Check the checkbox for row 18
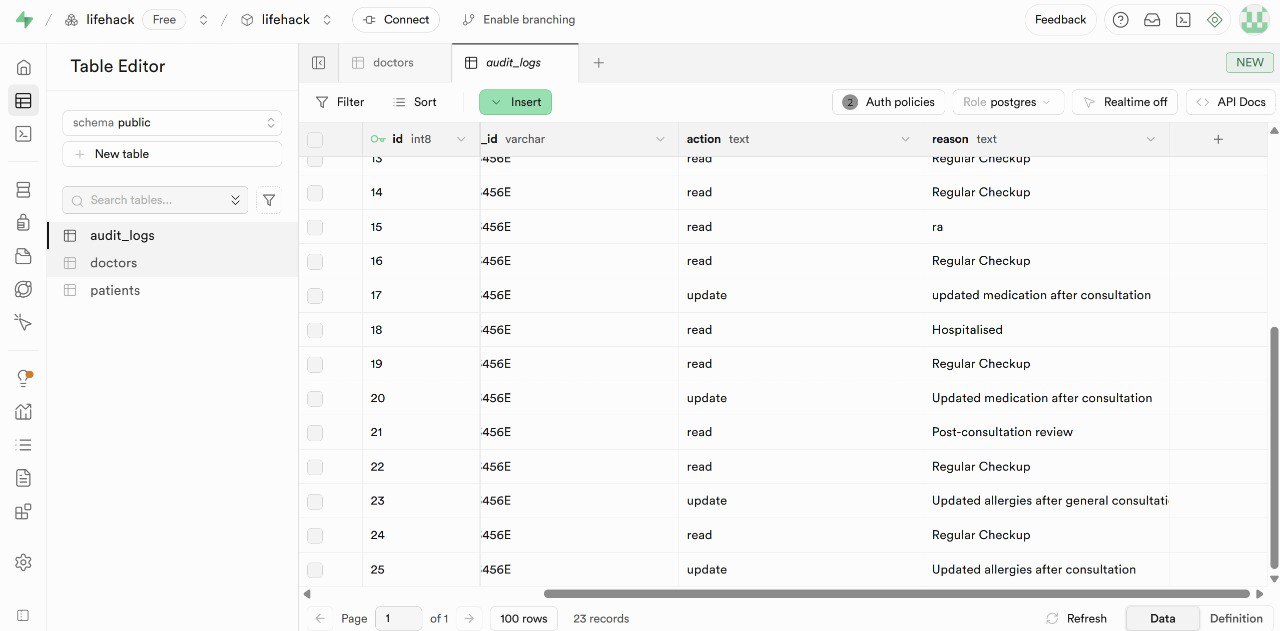 tap(315, 330)
